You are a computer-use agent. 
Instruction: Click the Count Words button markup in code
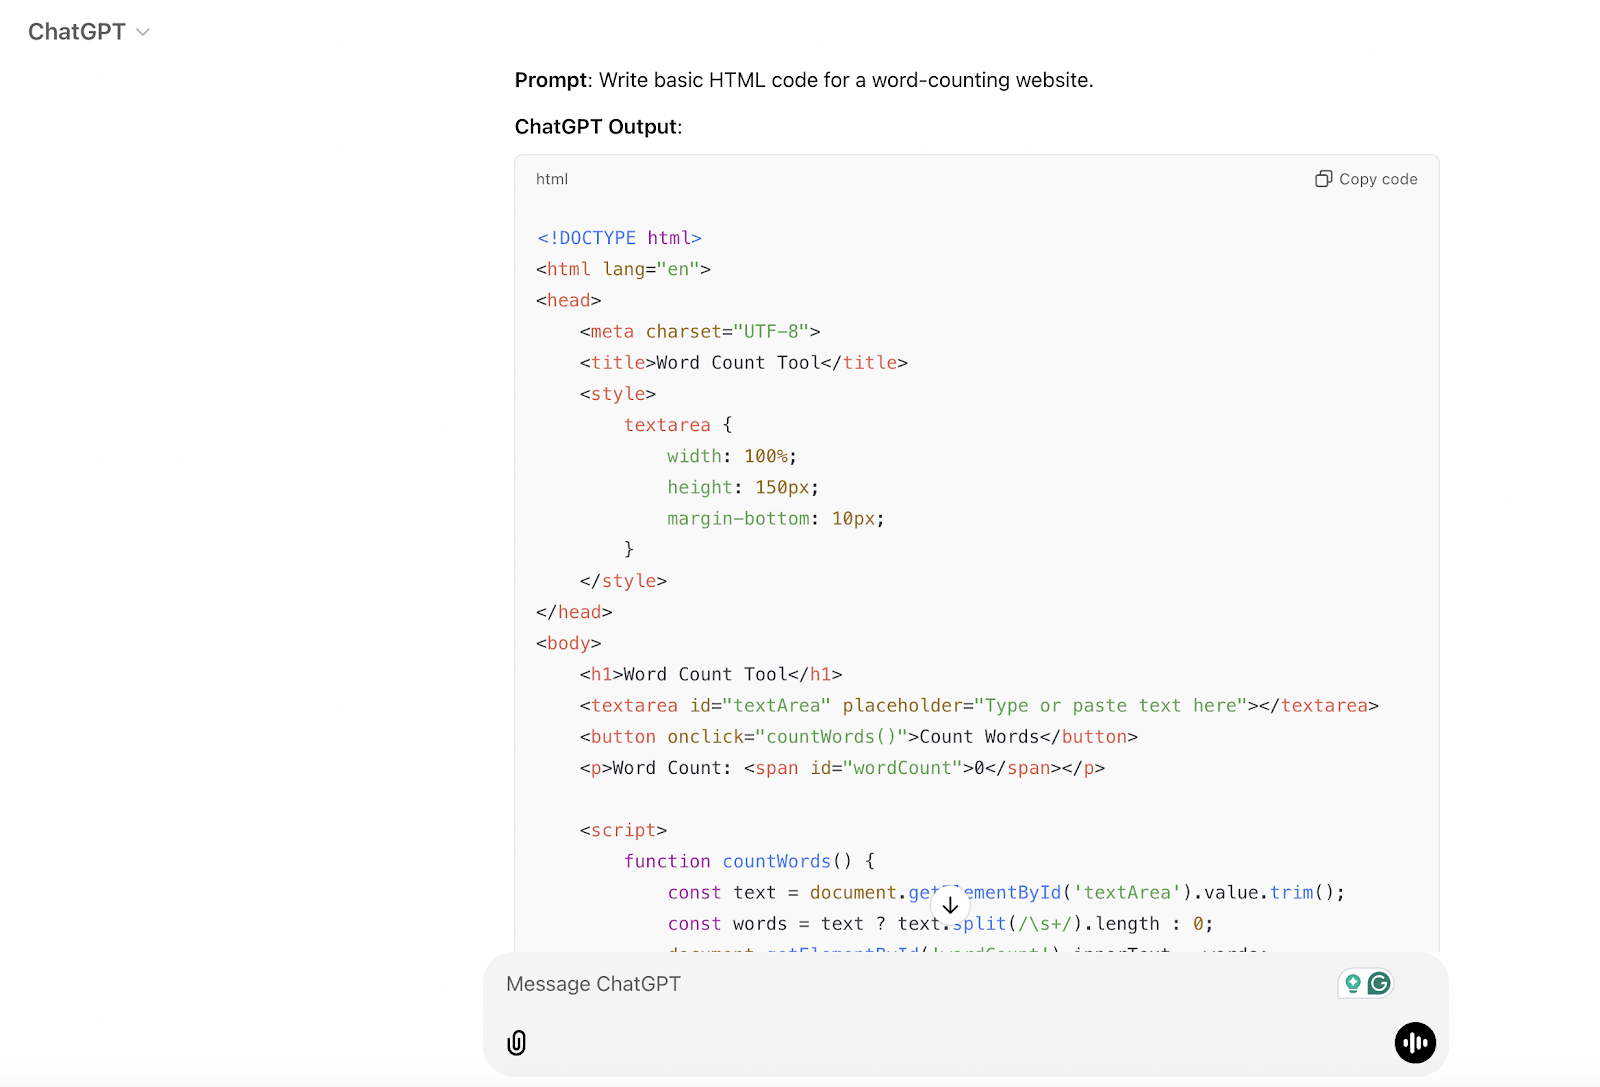[x=858, y=736]
